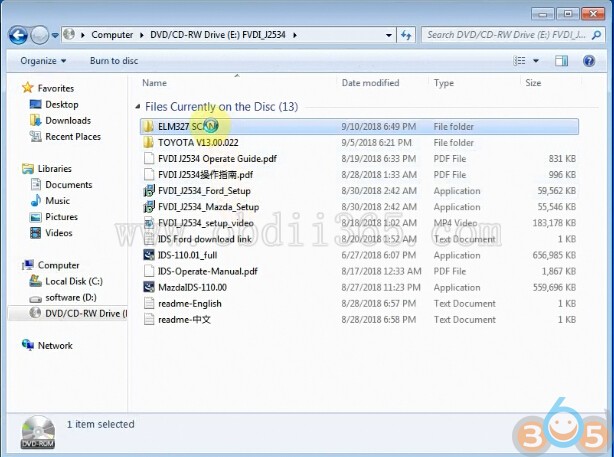Click Burn to disc
This screenshot has height=457, width=614.
[114, 61]
